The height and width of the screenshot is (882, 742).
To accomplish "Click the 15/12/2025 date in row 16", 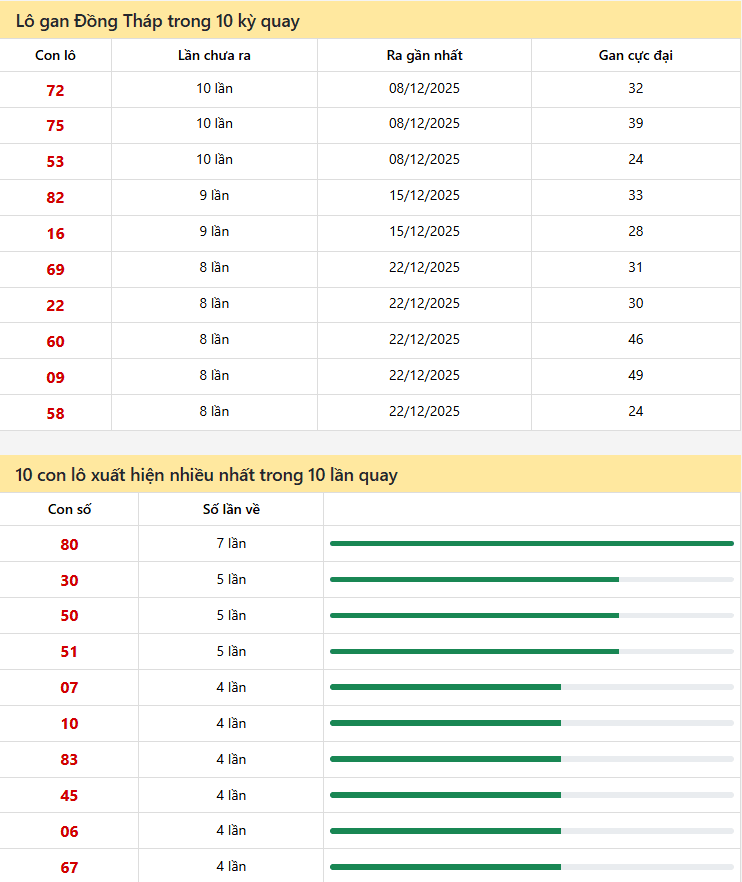I will click(x=424, y=231).
